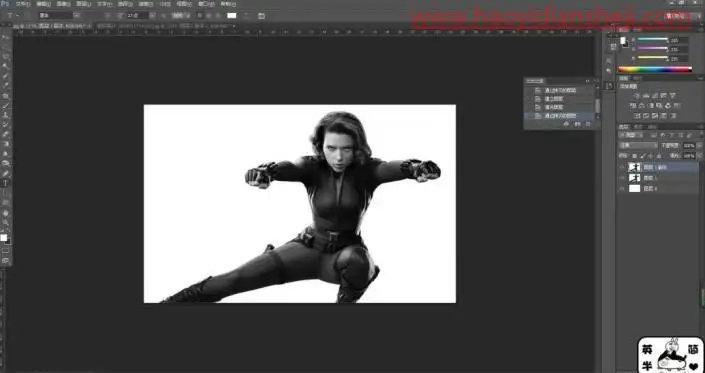Select the Gradient tool
Screen dimensions: 705x373
(6, 144)
